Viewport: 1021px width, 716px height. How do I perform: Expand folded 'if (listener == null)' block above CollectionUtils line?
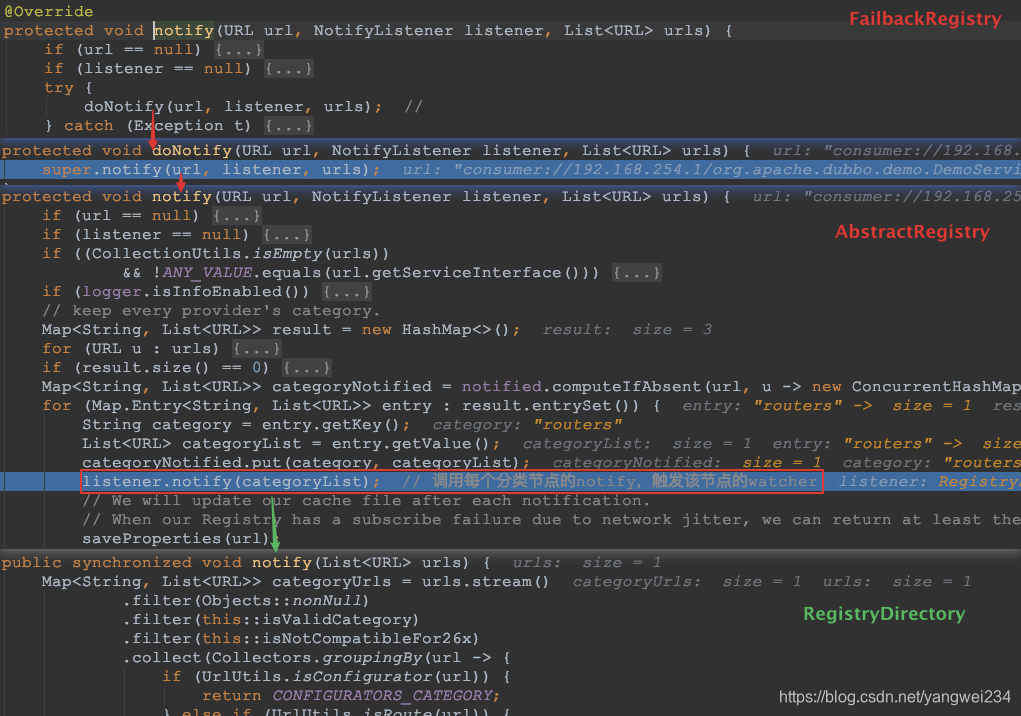[x=287, y=234]
